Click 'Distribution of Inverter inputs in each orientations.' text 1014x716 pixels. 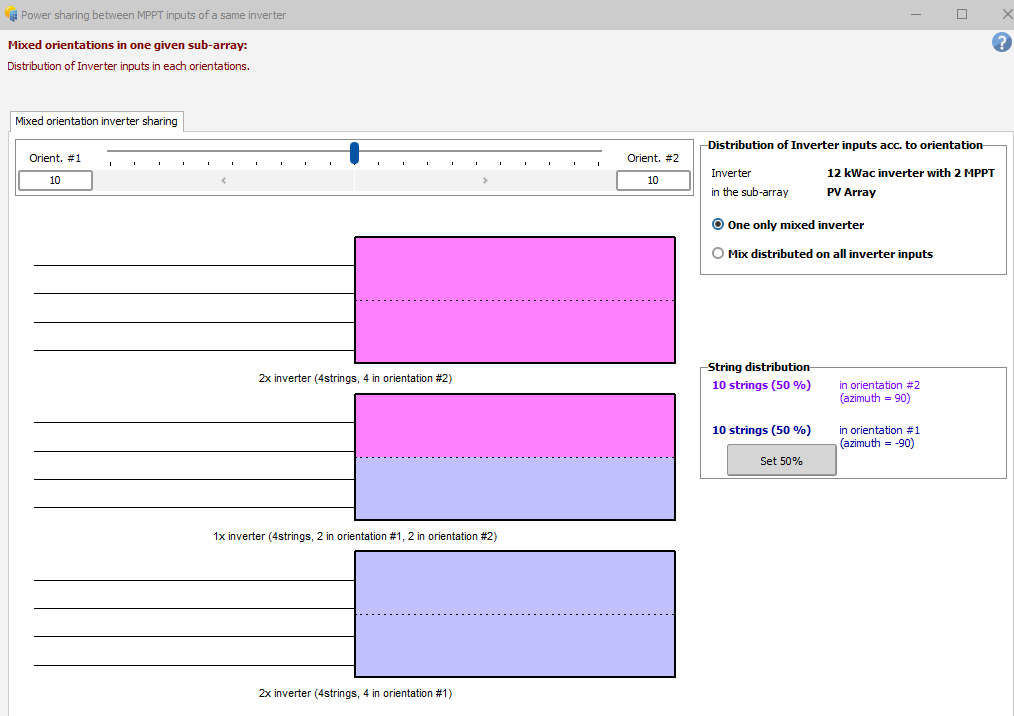coord(128,66)
